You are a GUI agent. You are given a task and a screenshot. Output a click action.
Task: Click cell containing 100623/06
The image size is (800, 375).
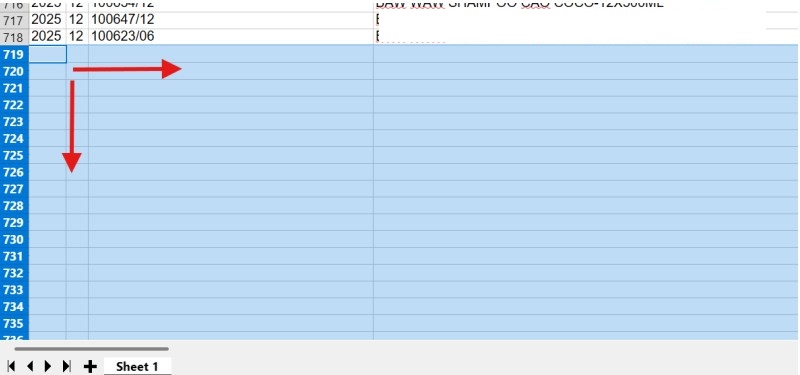(x=231, y=37)
